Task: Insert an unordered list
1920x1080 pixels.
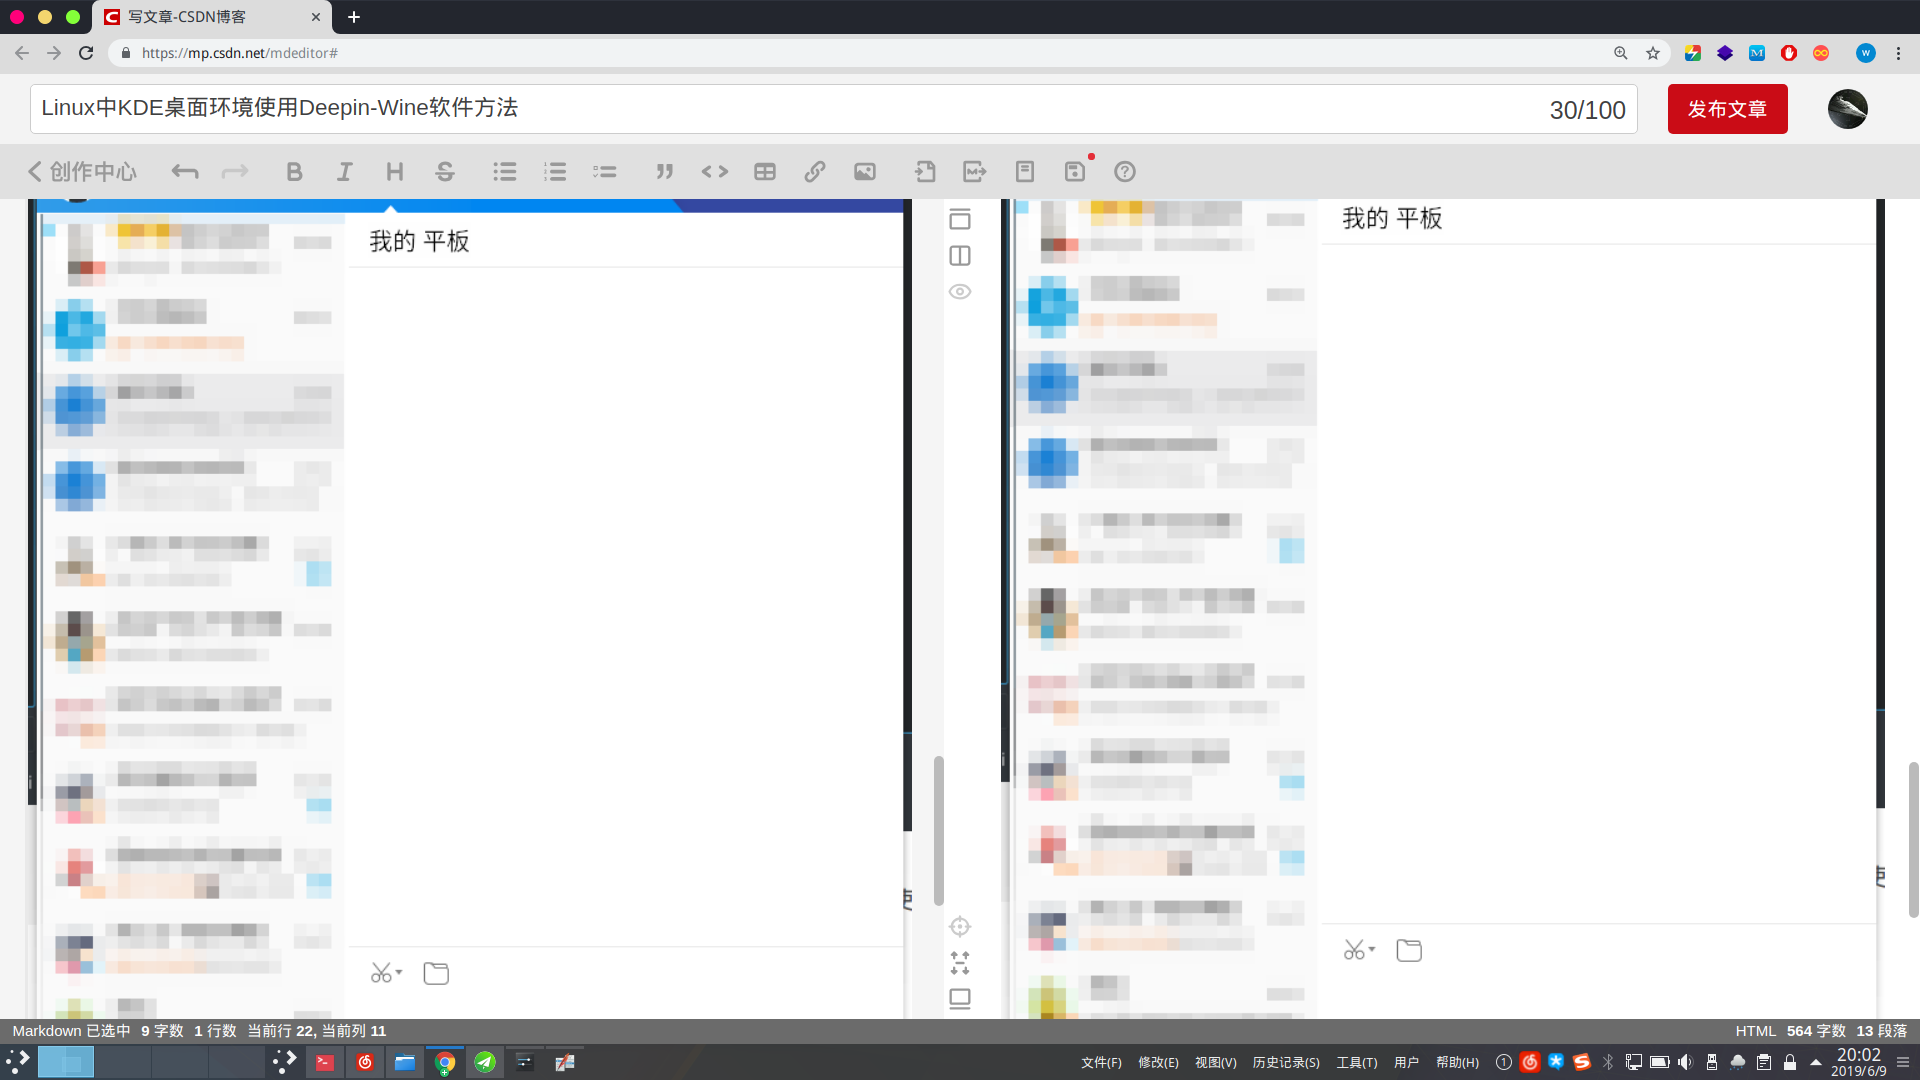Action: pyautogui.click(x=505, y=171)
